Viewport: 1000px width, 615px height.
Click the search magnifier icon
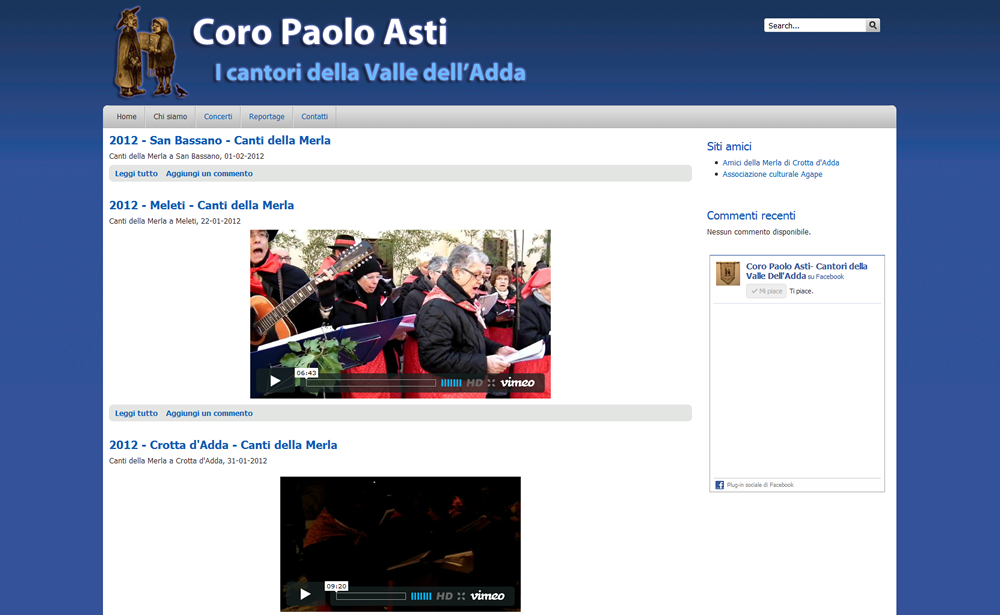873,26
